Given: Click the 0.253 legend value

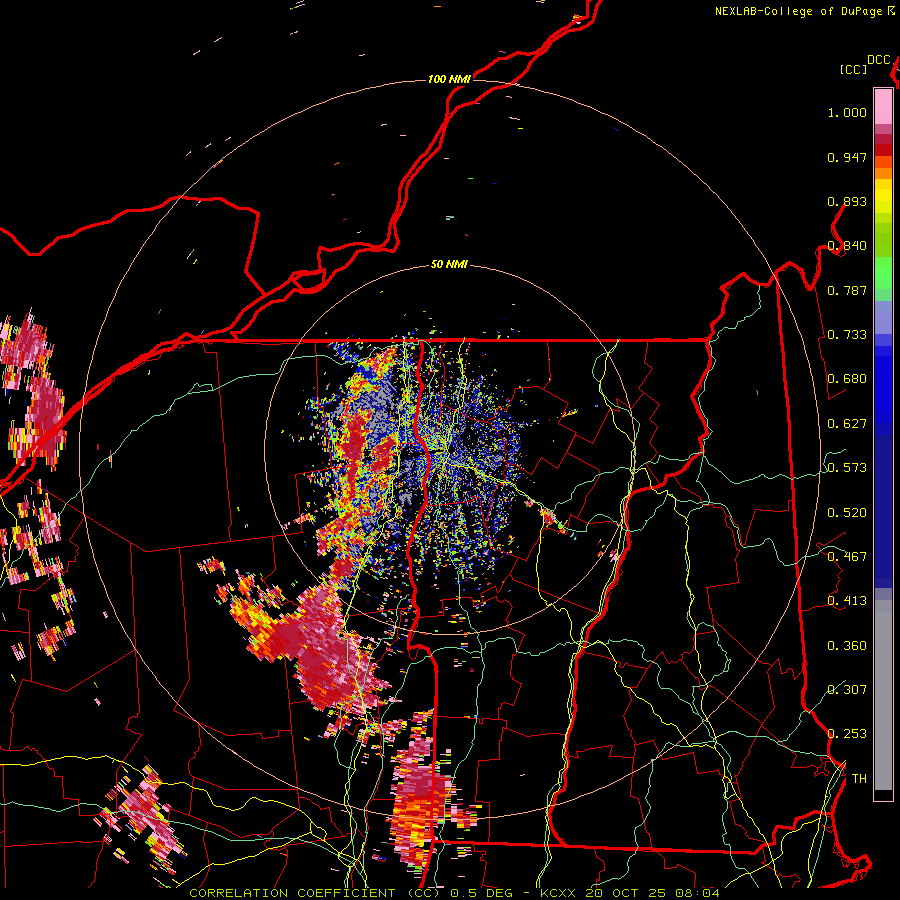Looking at the screenshot, I should (x=847, y=734).
